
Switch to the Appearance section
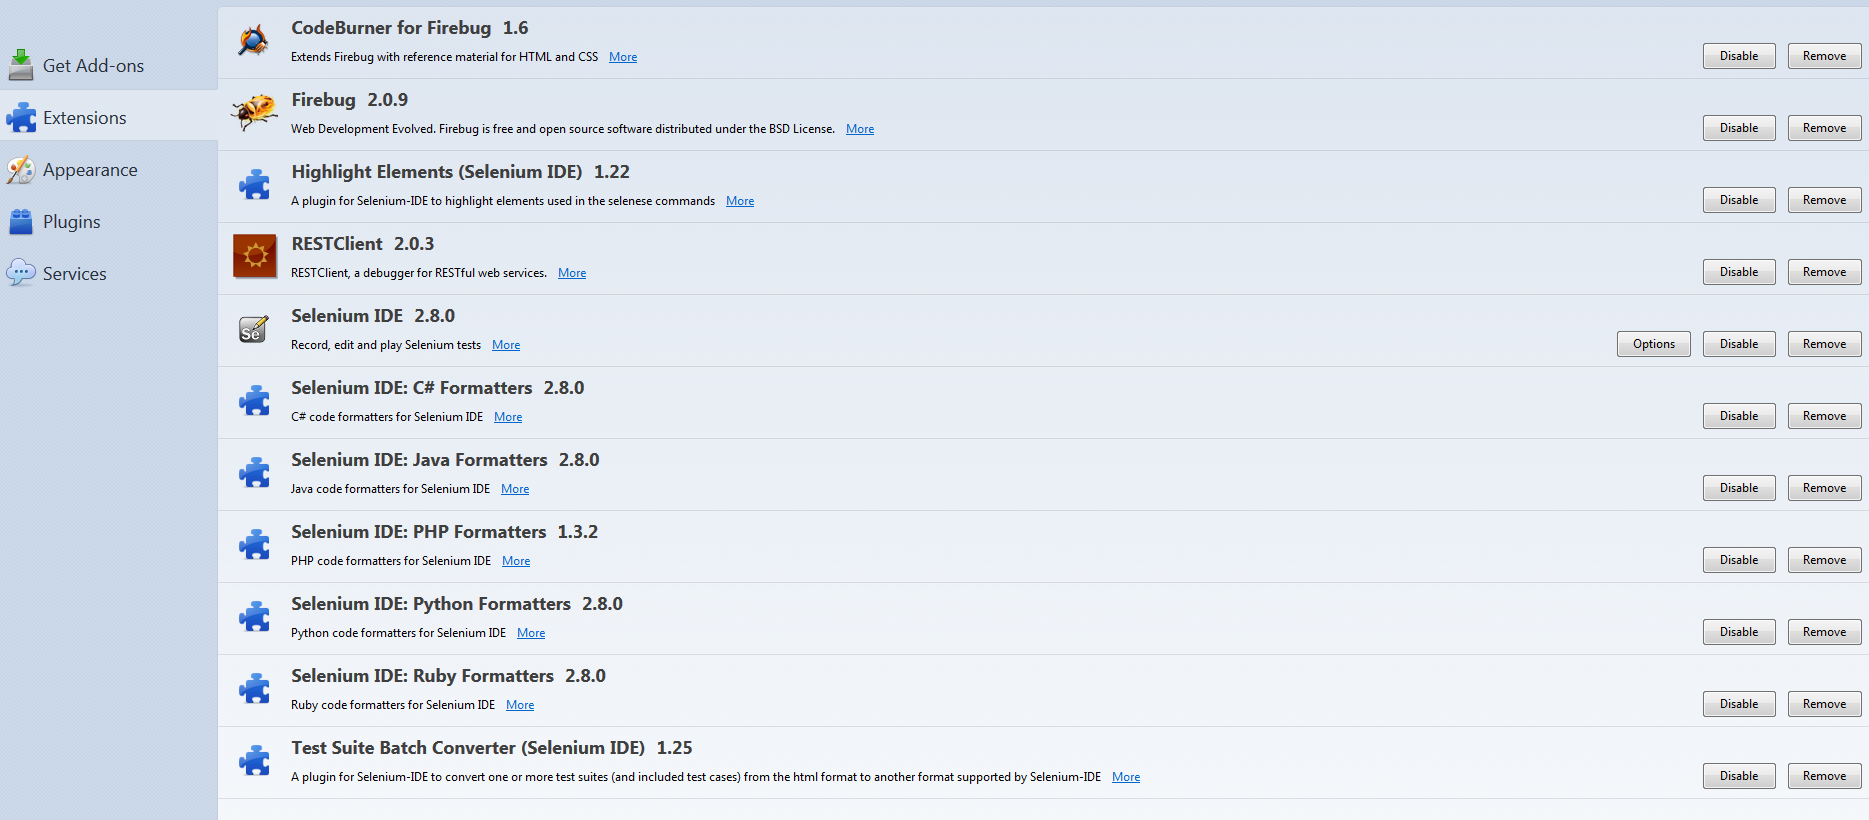click(x=90, y=170)
